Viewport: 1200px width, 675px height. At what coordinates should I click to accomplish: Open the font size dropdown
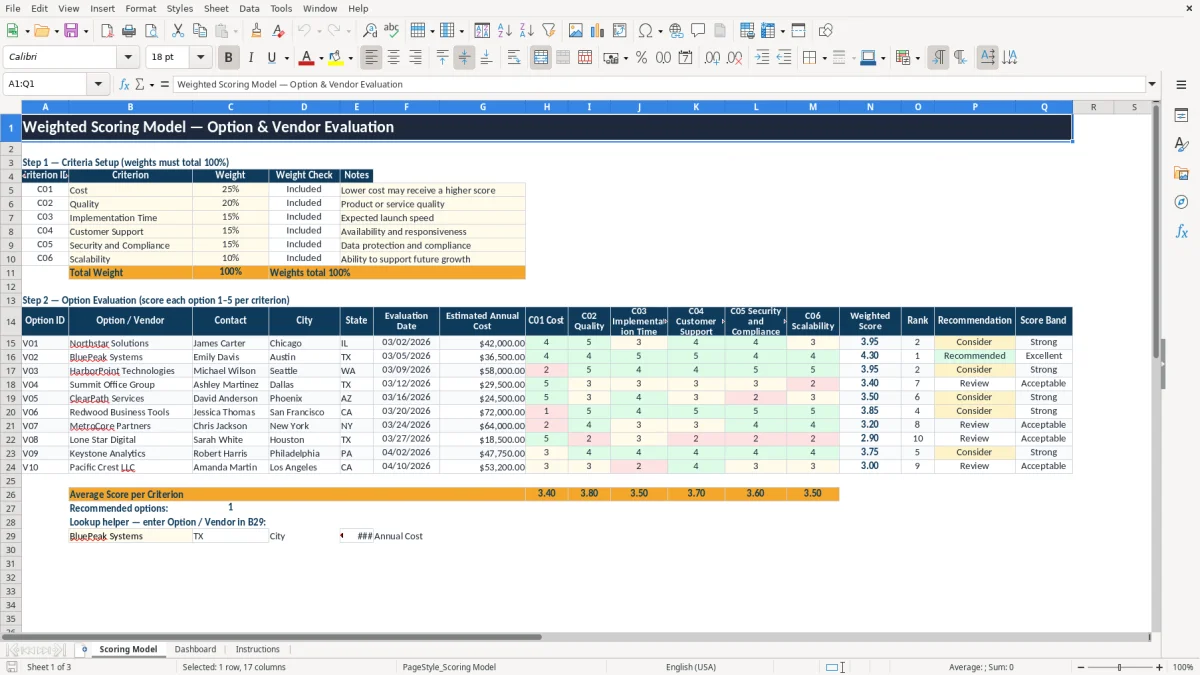click(201, 58)
